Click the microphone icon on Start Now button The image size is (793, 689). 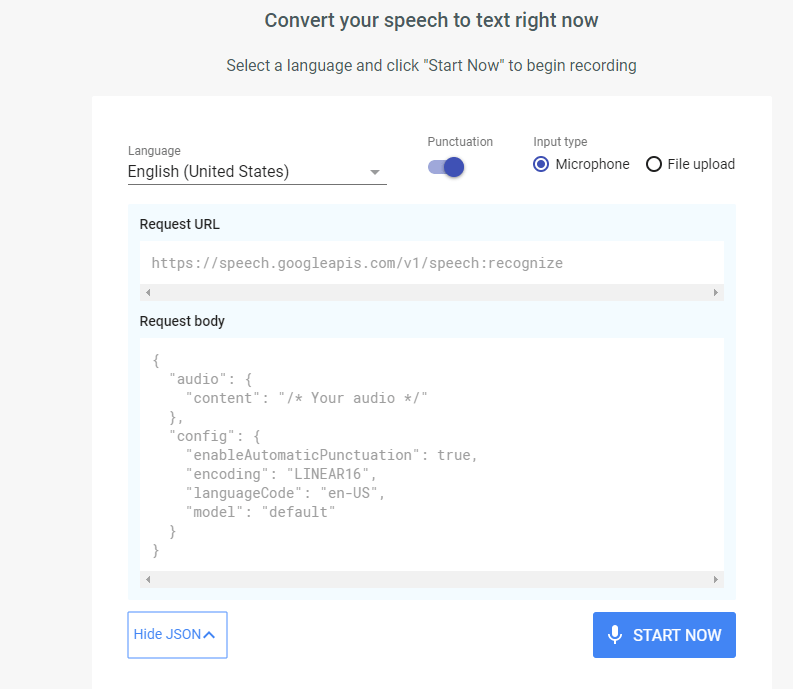pyautogui.click(x=615, y=635)
